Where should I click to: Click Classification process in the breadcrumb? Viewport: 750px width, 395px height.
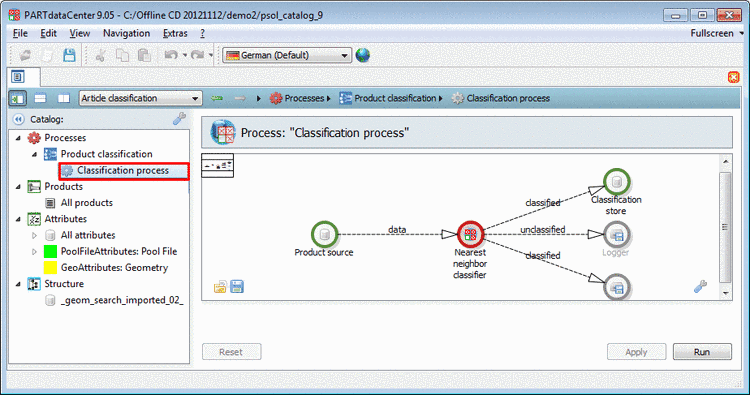(508, 99)
